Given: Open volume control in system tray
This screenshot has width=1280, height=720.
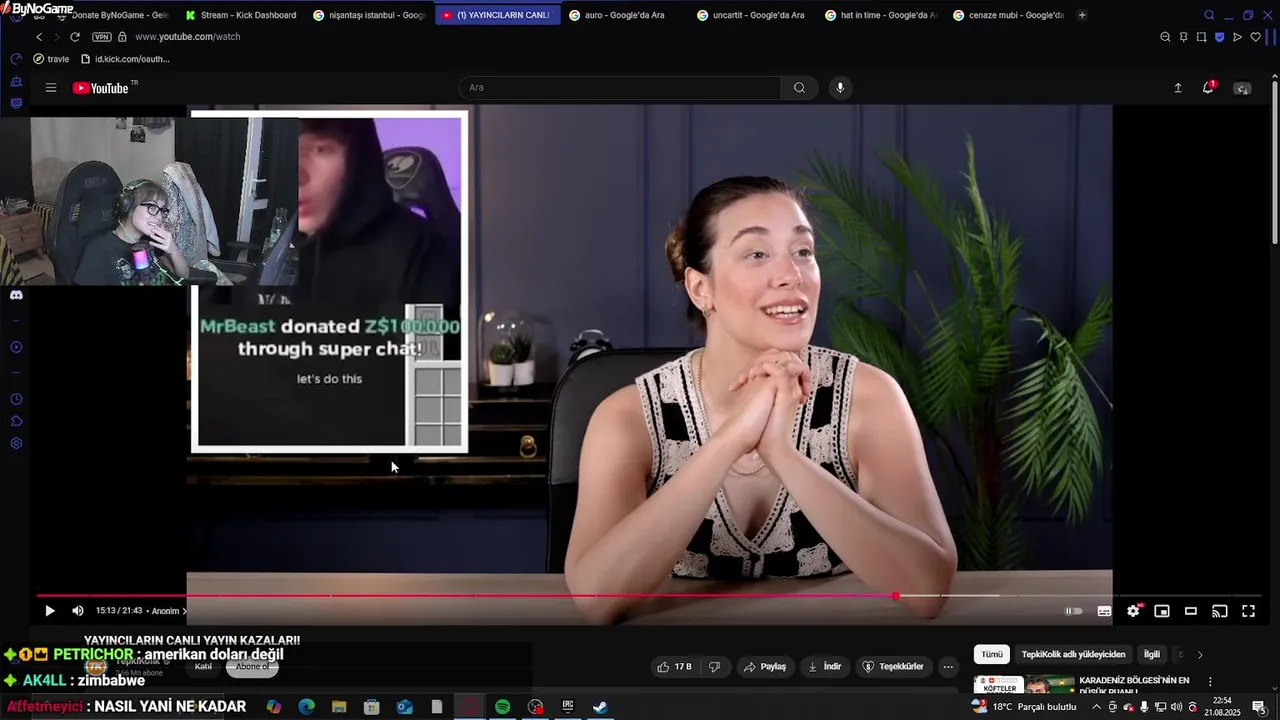Looking at the screenshot, I should point(1178,707).
